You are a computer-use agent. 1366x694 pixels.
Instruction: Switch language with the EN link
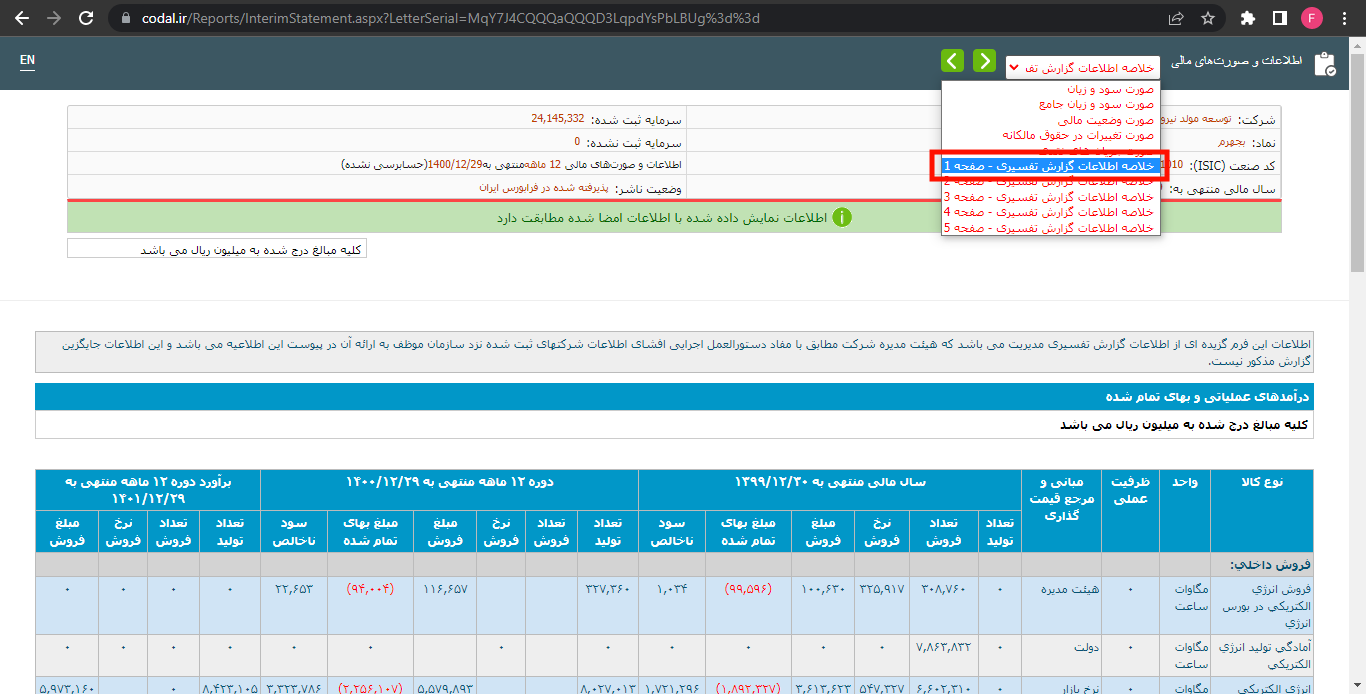(x=27, y=60)
